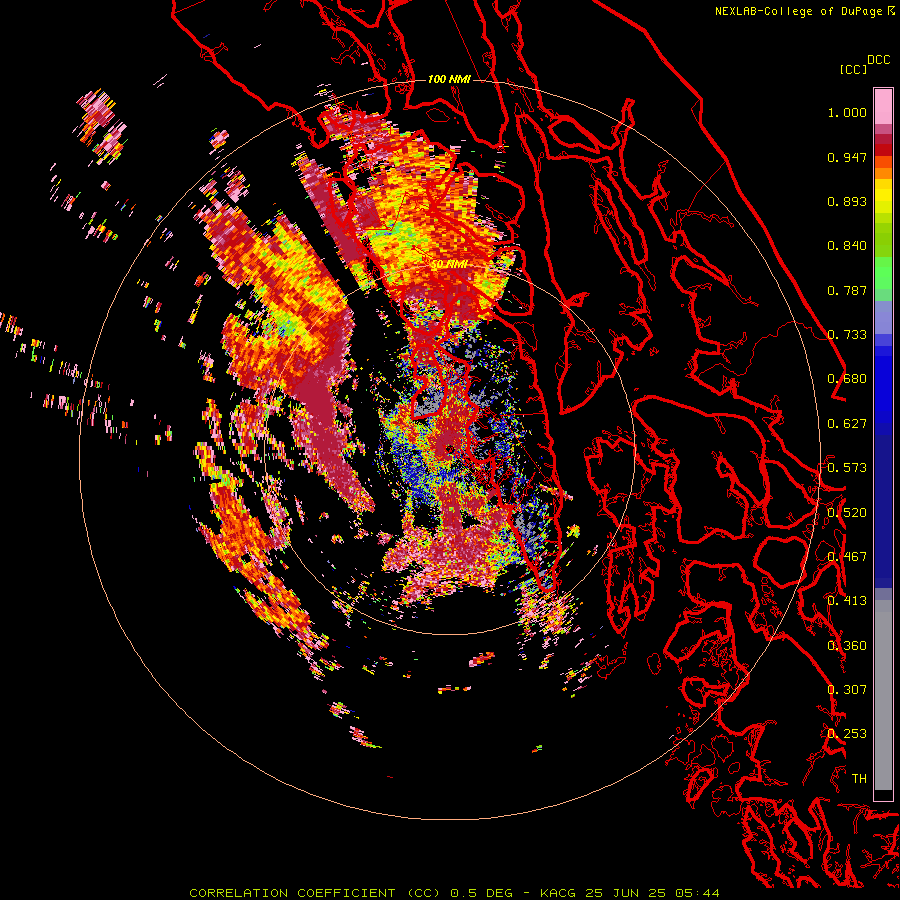900x900 pixels.
Task: Click the 0.573 color scale label
Action: click(847, 468)
